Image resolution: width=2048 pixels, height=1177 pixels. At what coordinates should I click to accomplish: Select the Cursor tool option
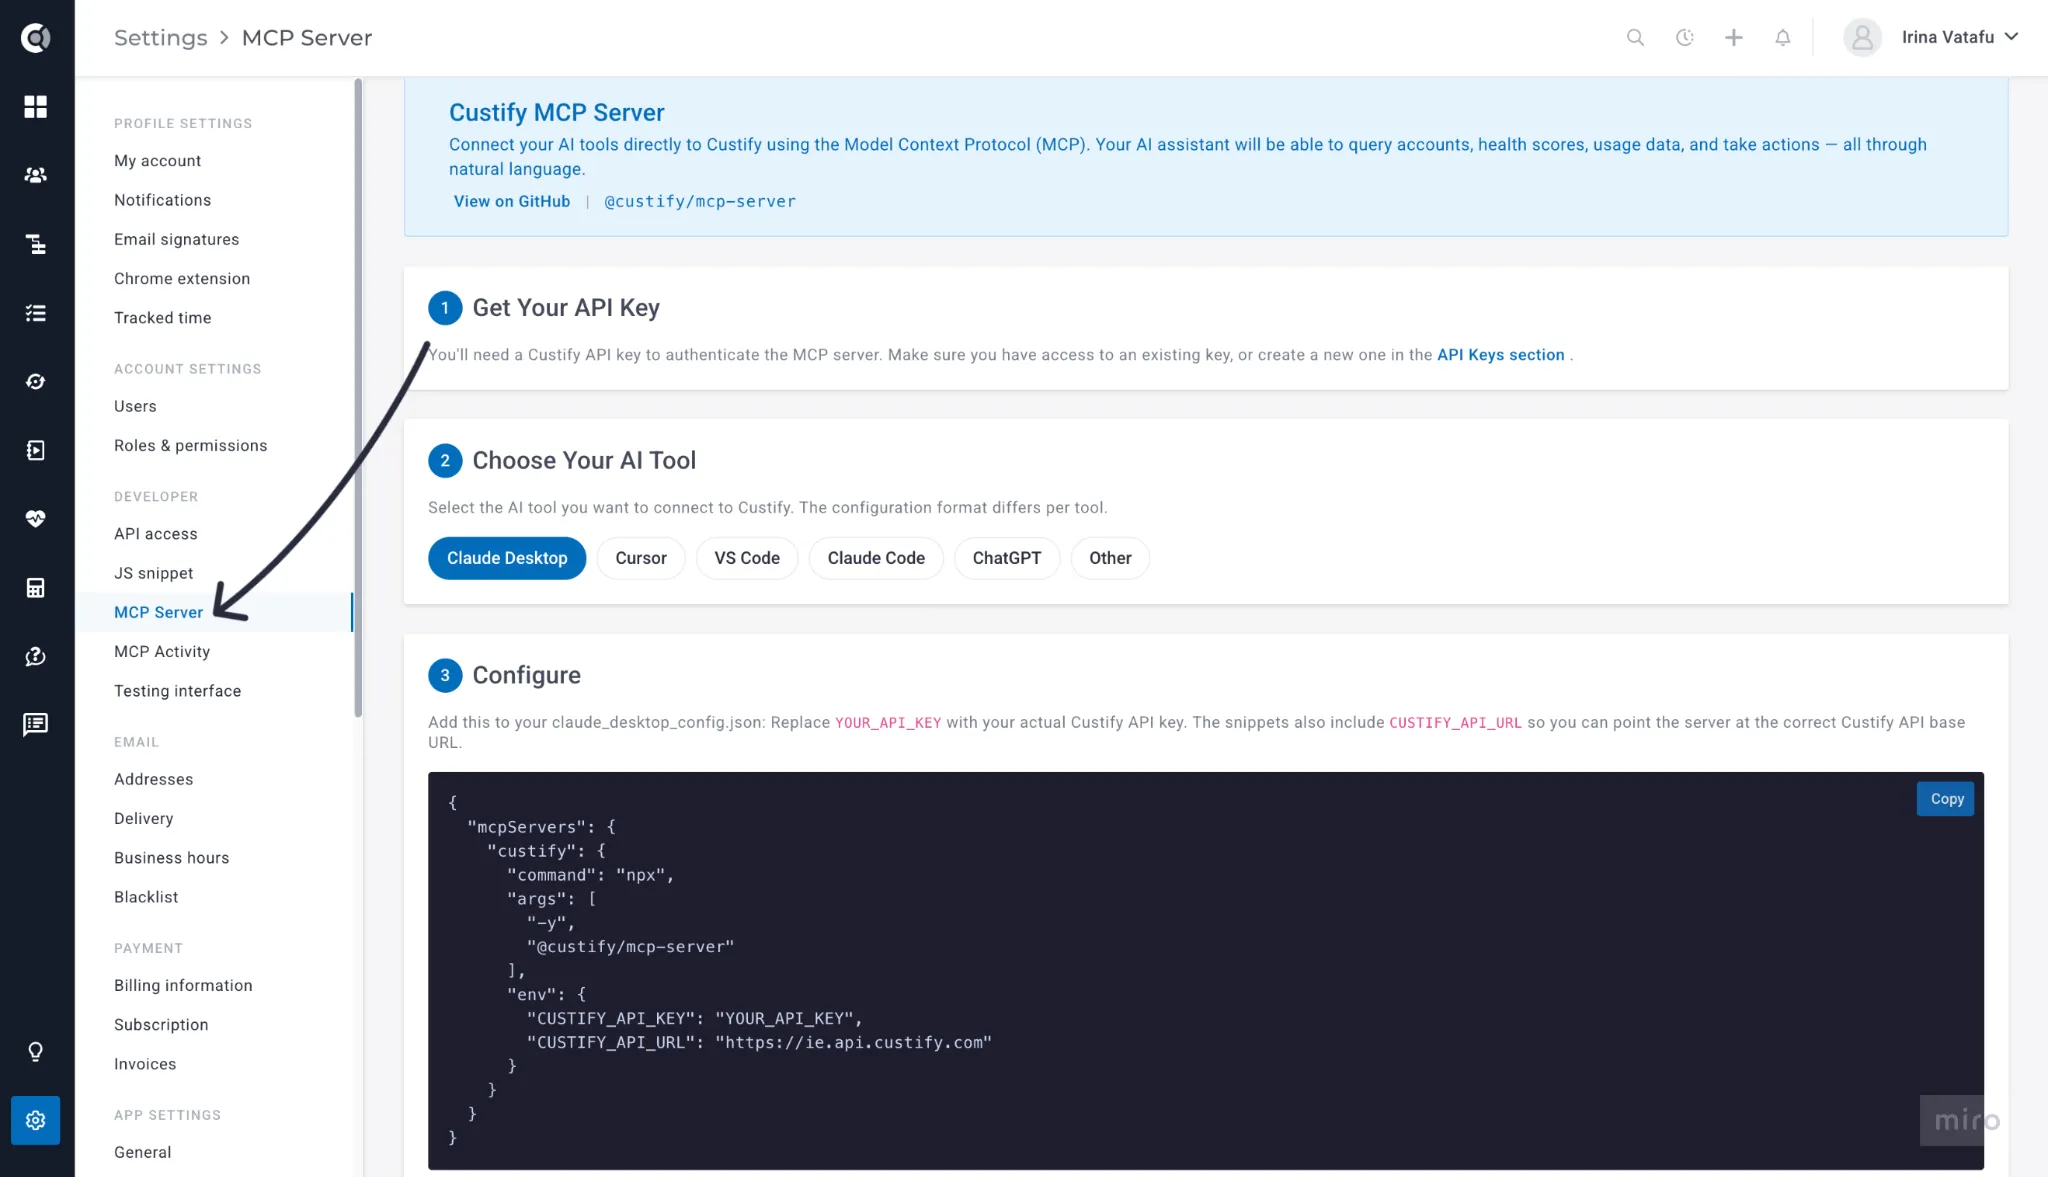coord(641,558)
